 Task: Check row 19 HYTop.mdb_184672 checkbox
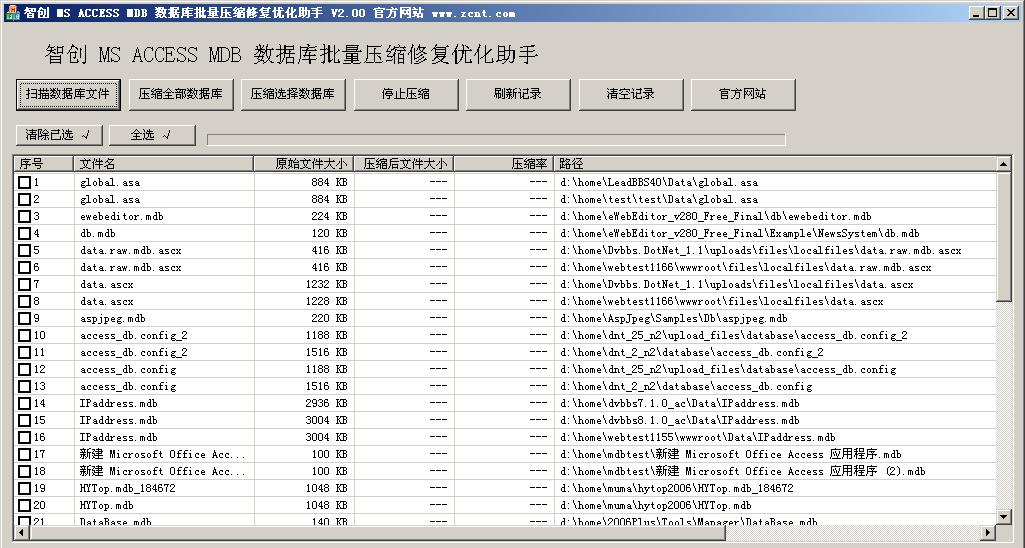(x=24, y=488)
